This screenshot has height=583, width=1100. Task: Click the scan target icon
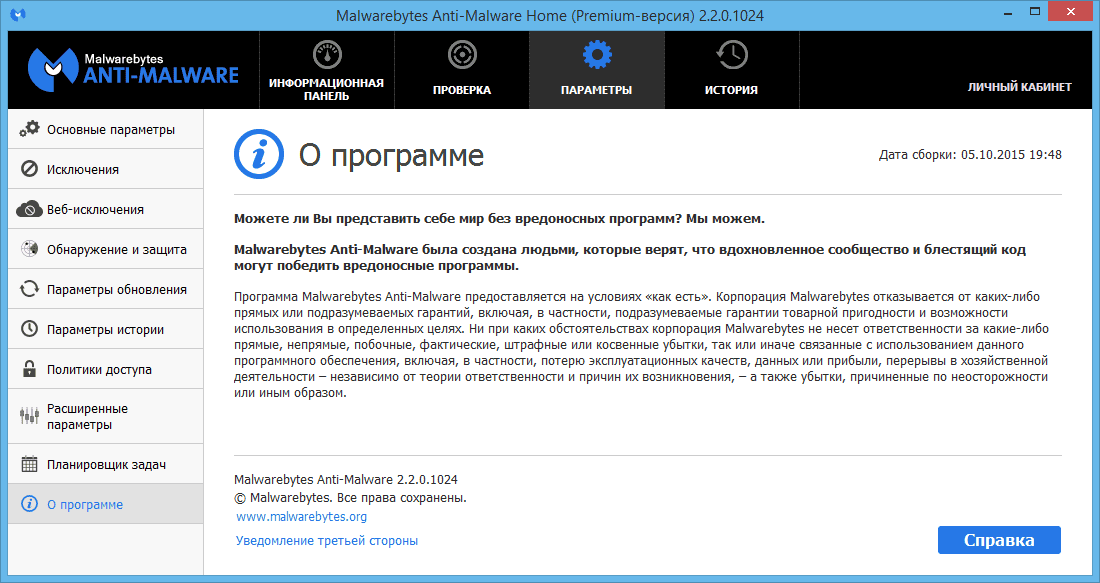[462, 55]
